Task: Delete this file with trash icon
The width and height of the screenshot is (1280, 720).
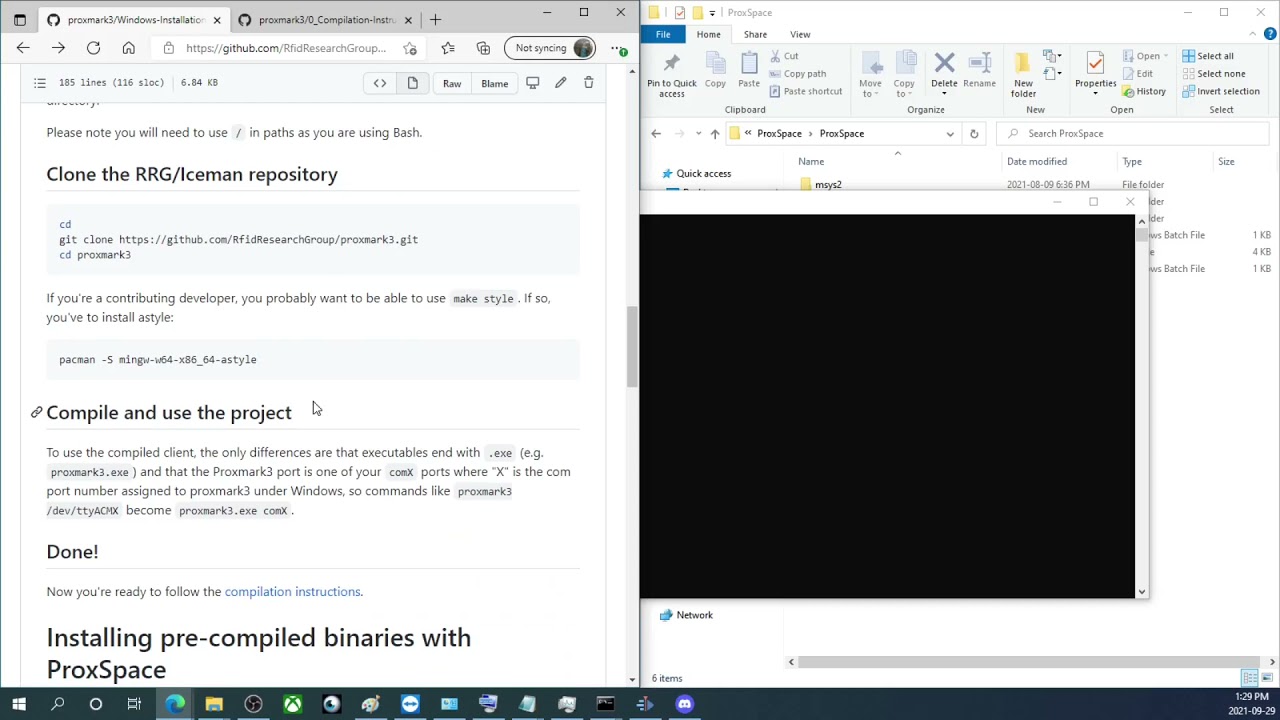Action: click(x=588, y=83)
